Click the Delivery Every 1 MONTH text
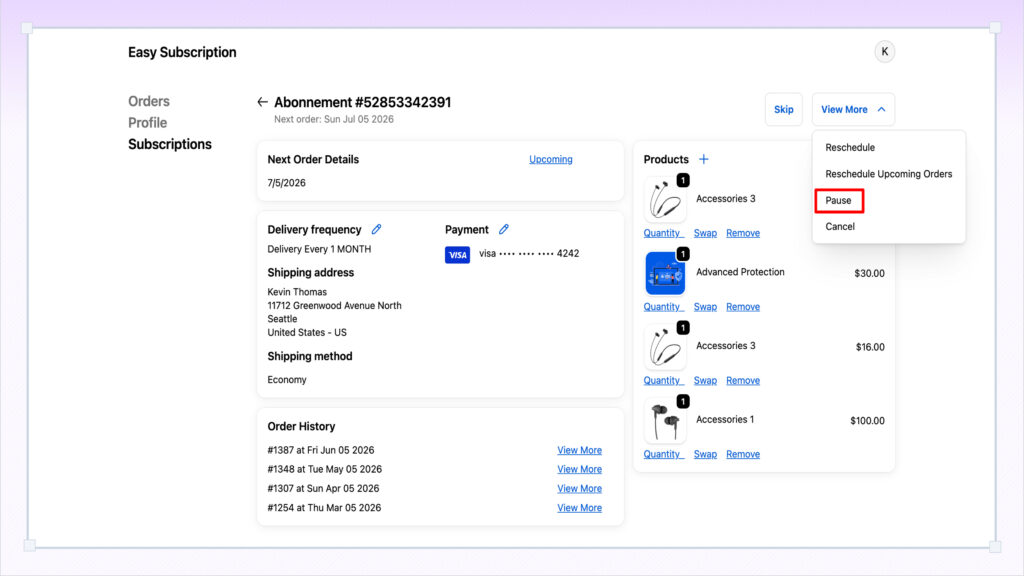Viewport: 1024px width, 576px height. [x=319, y=249]
